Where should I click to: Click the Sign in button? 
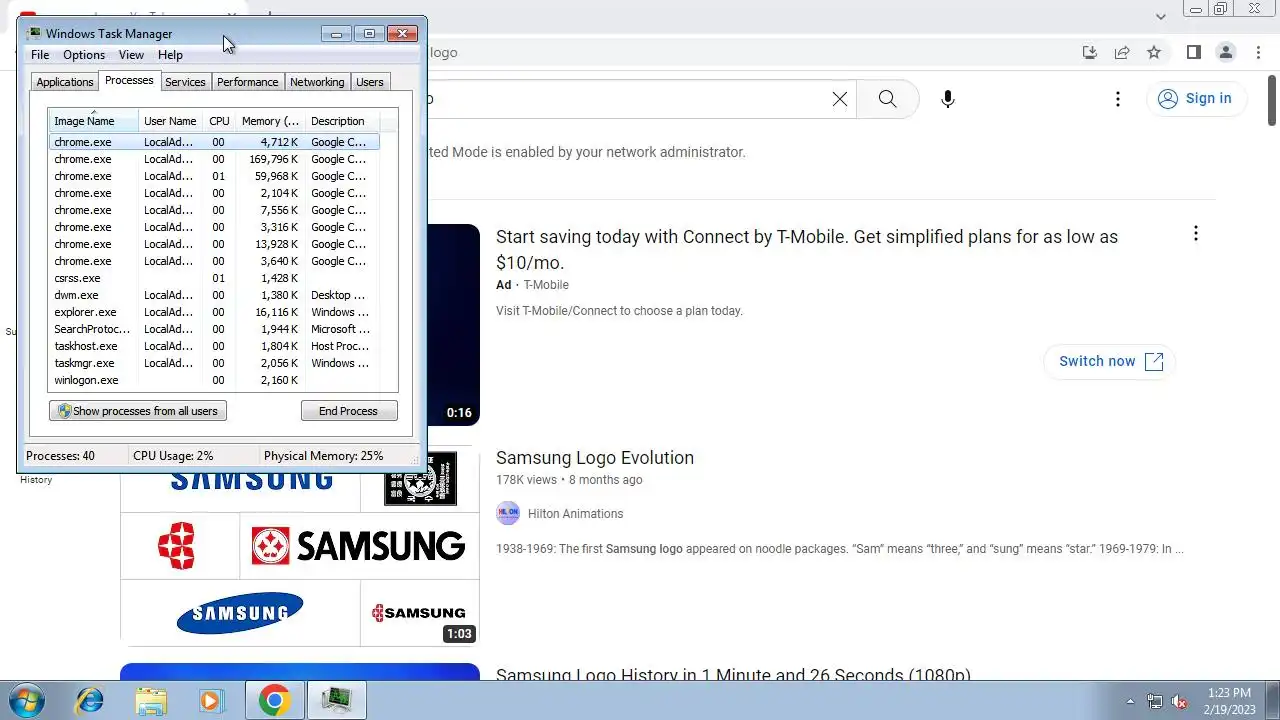click(1195, 98)
